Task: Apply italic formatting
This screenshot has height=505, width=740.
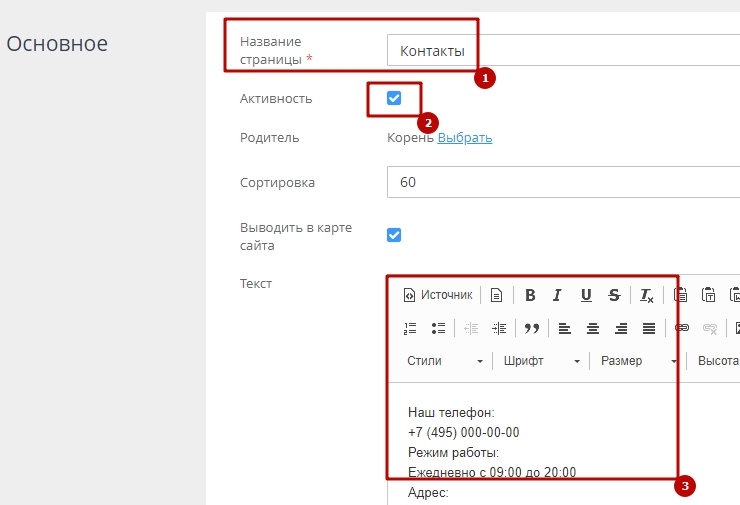Action: (557, 295)
